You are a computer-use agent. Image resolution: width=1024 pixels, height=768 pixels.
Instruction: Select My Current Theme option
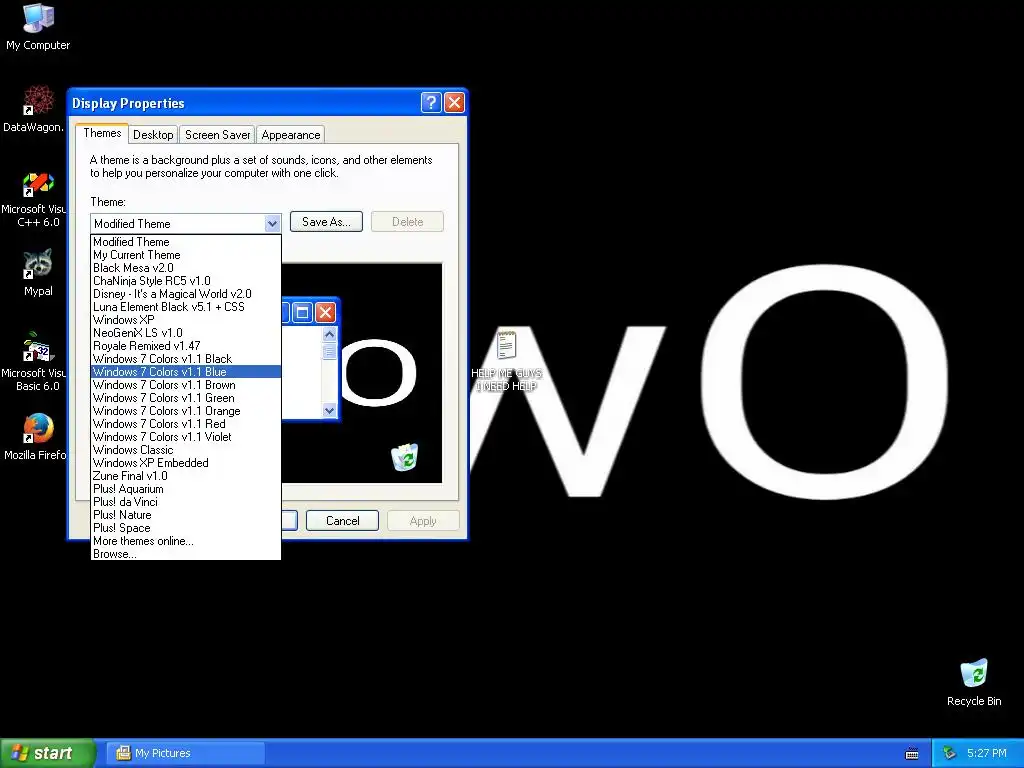185,255
